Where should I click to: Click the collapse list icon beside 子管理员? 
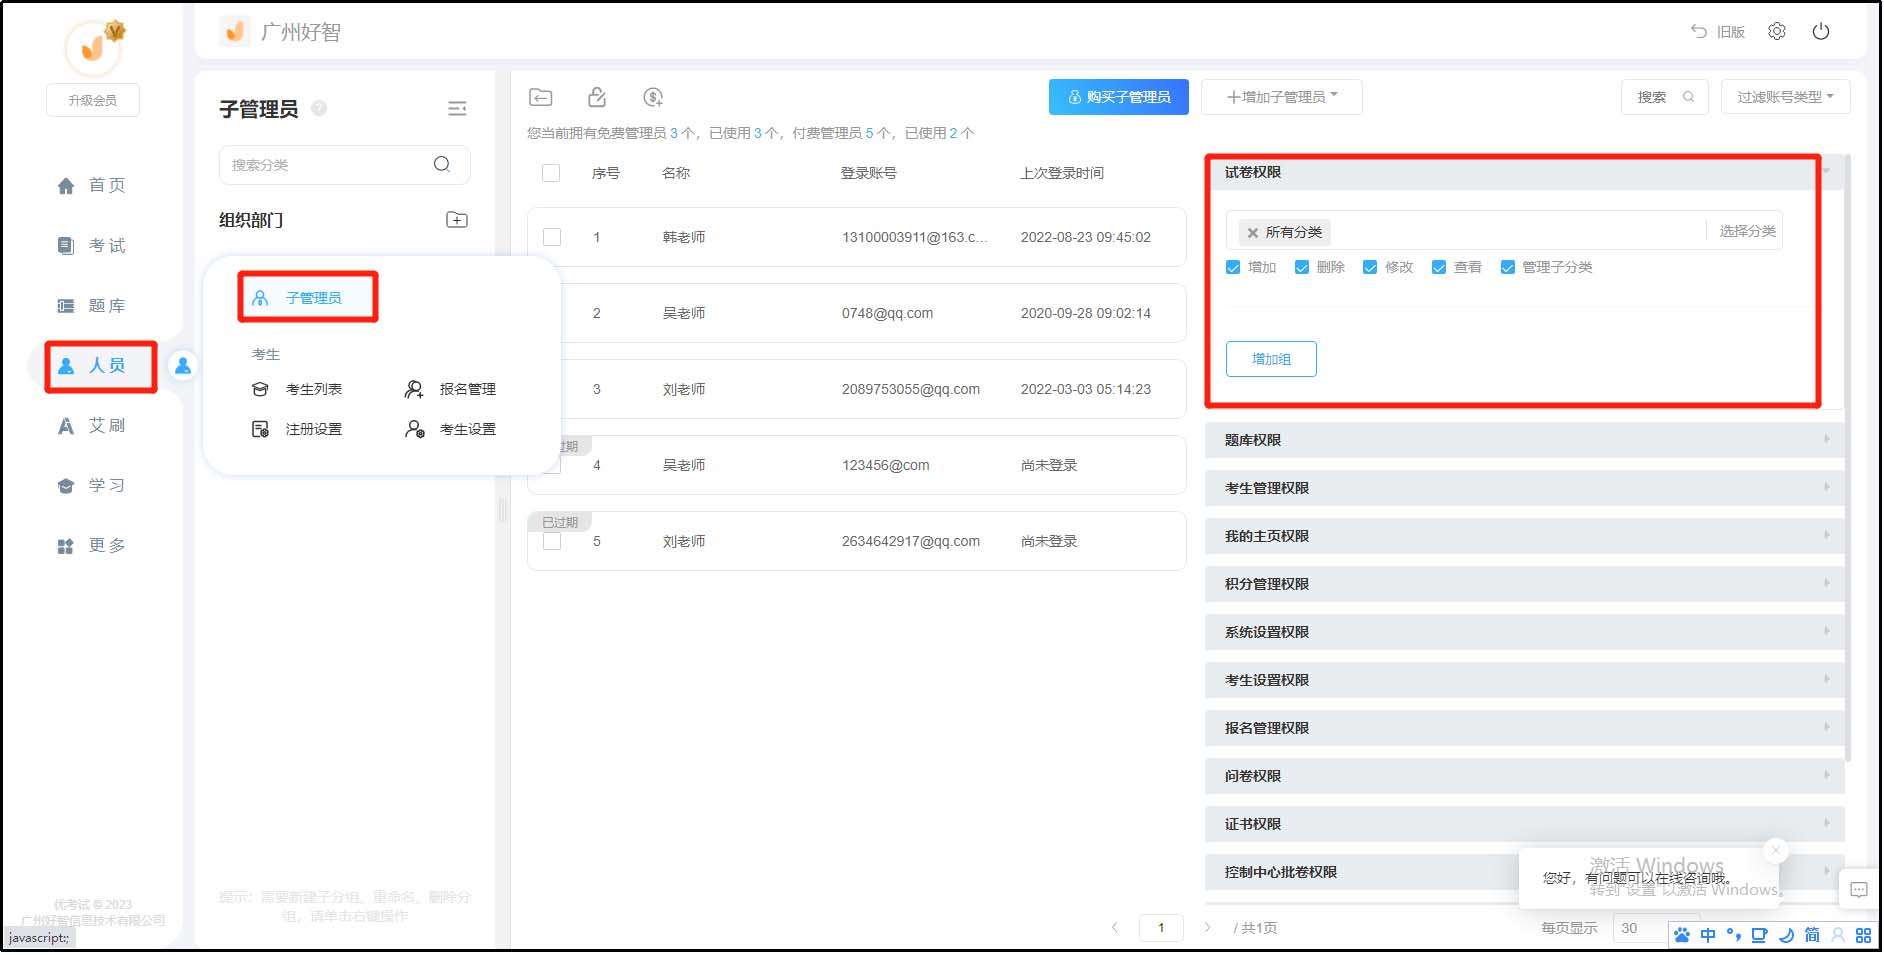coord(457,109)
